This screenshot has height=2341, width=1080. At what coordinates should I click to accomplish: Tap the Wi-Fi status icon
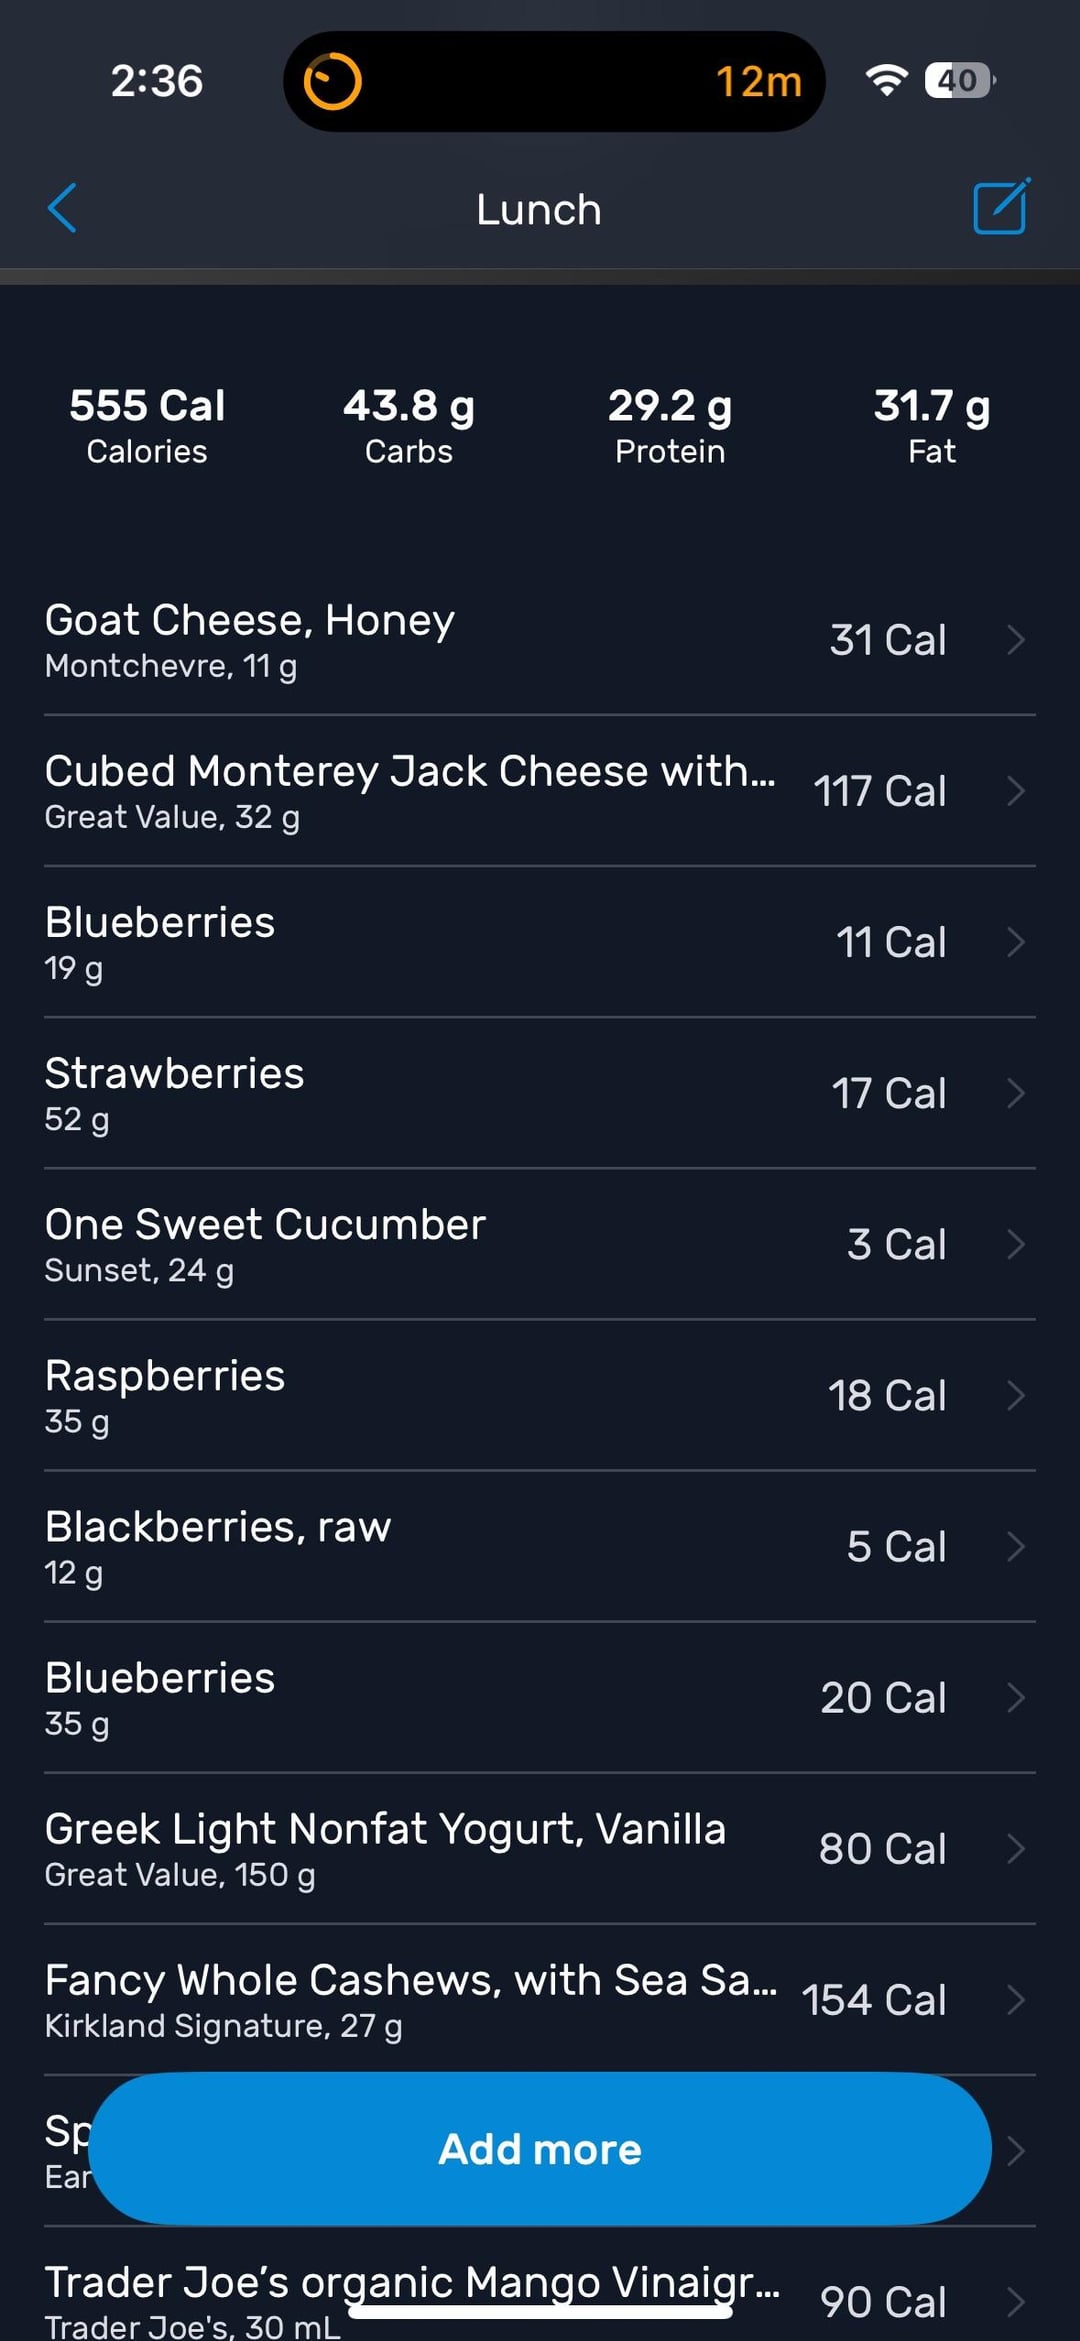886,80
